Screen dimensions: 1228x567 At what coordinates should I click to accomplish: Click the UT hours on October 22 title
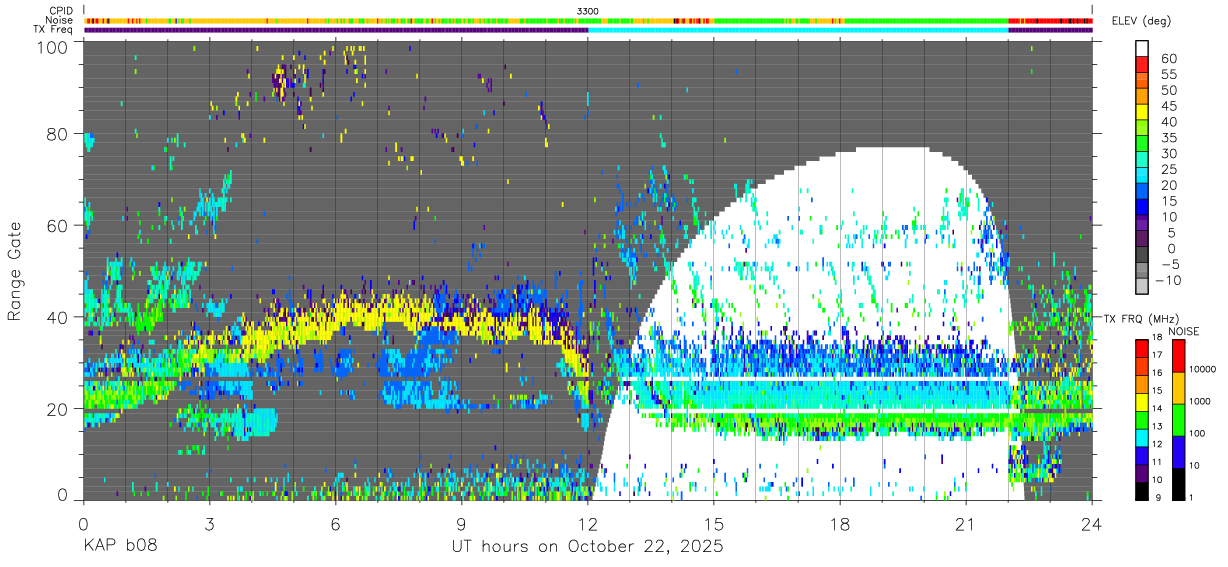click(x=588, y=547)
